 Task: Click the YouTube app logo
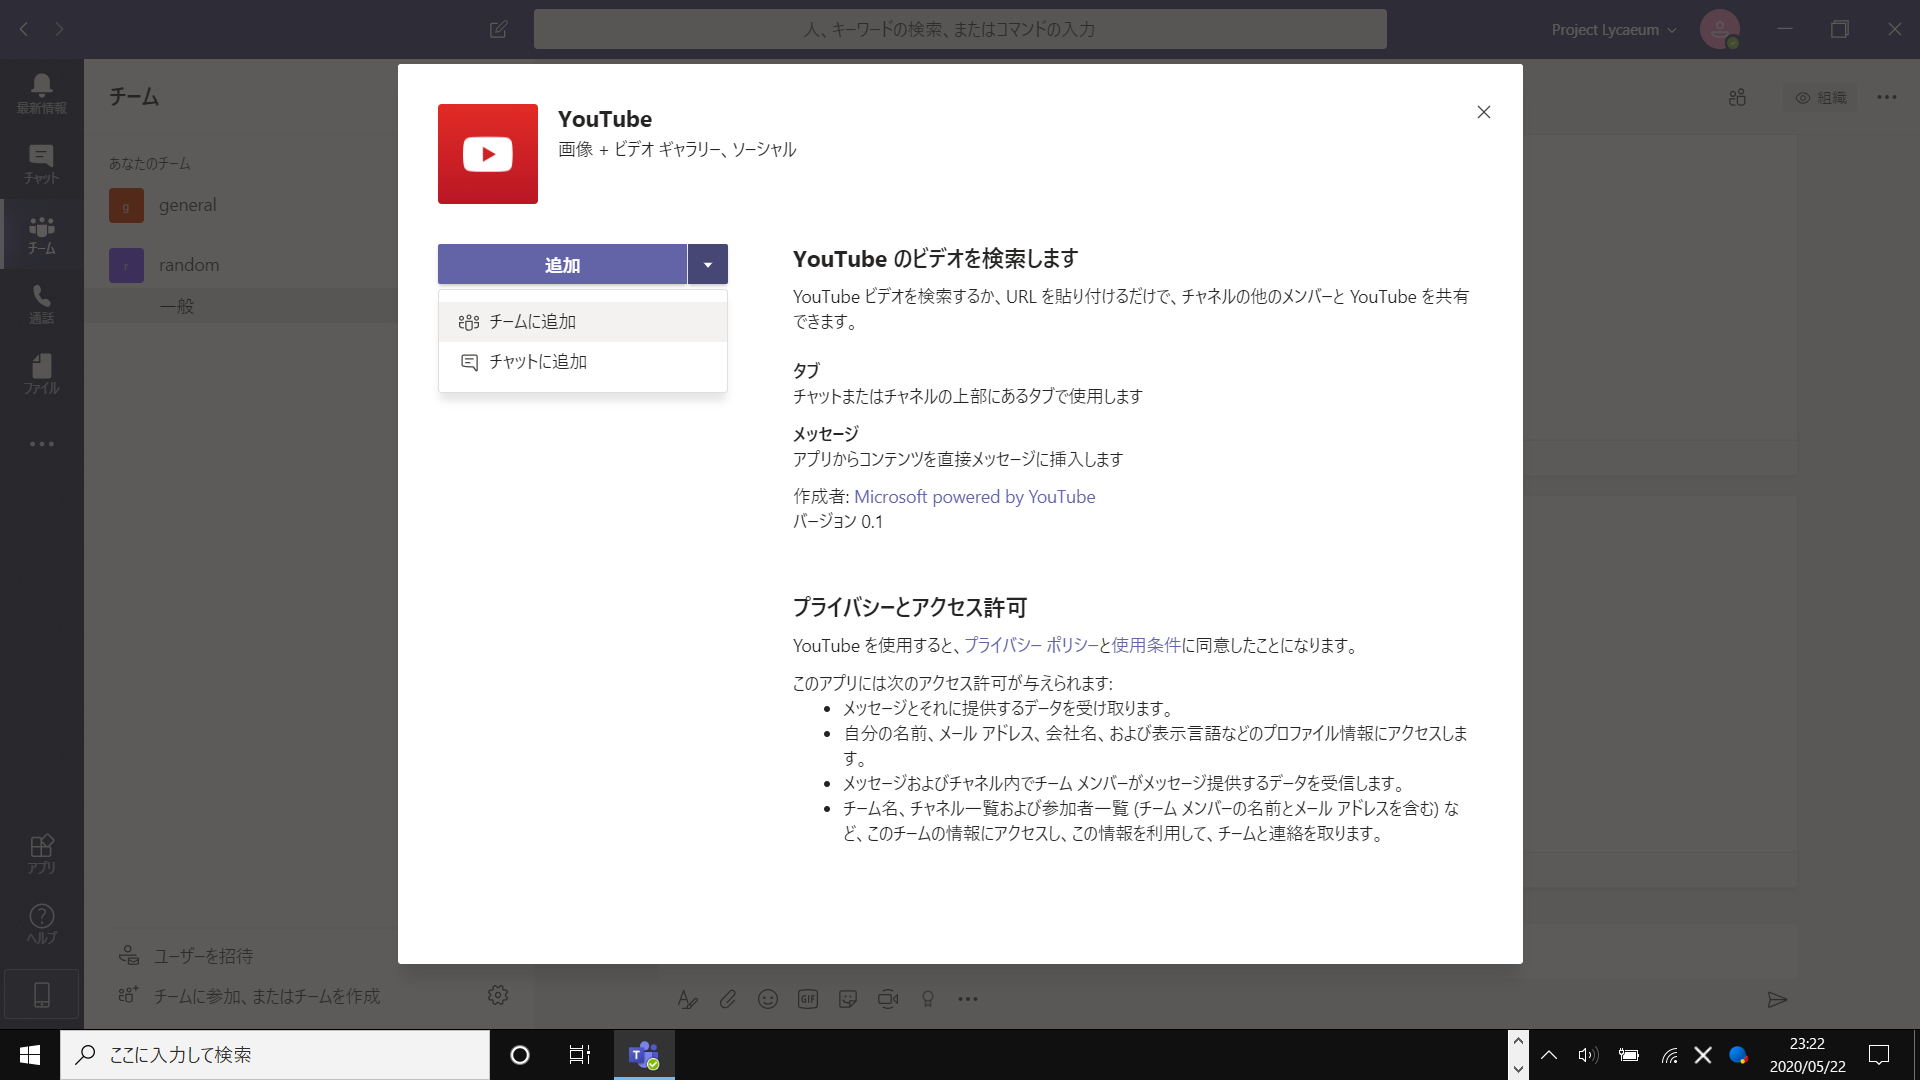487,154
